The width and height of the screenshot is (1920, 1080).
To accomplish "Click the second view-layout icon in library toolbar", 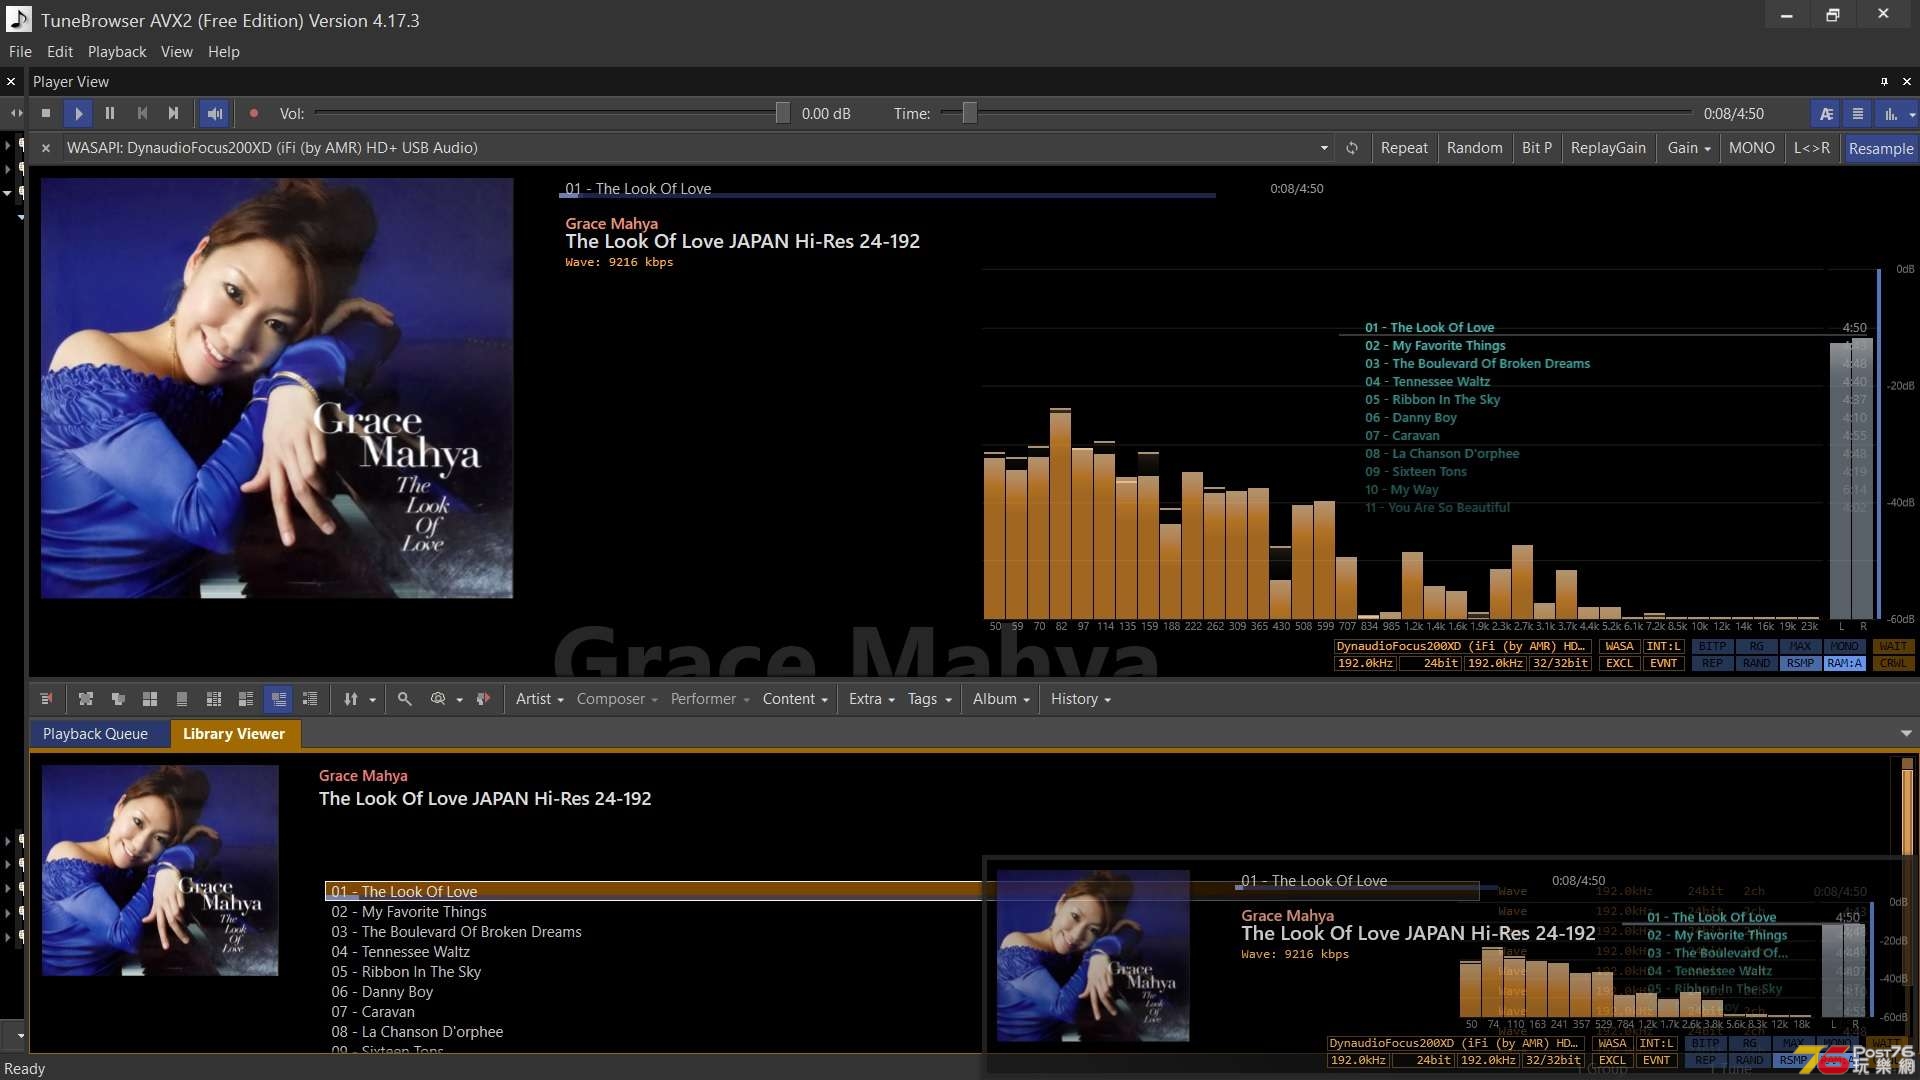I will click(86, 699).
